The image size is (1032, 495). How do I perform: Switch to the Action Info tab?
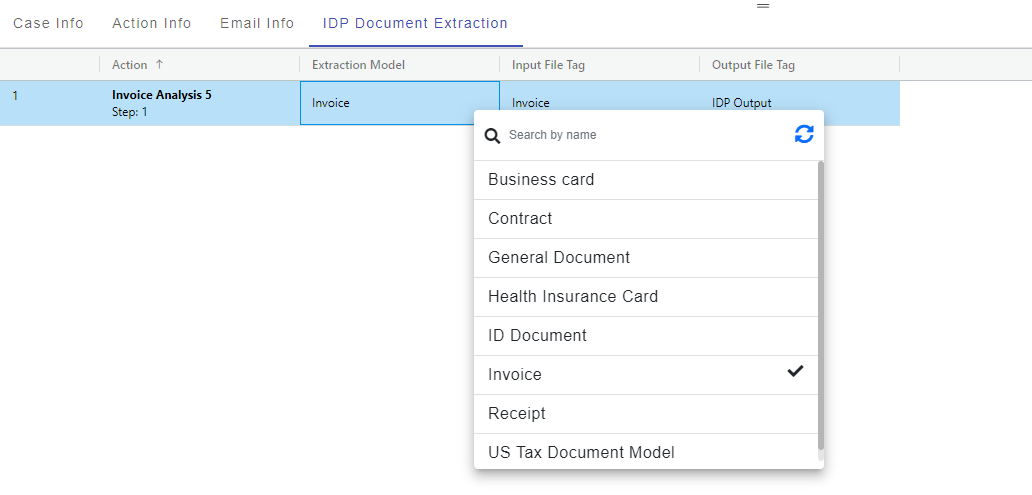pyautogui.click(x=152, y=23)
